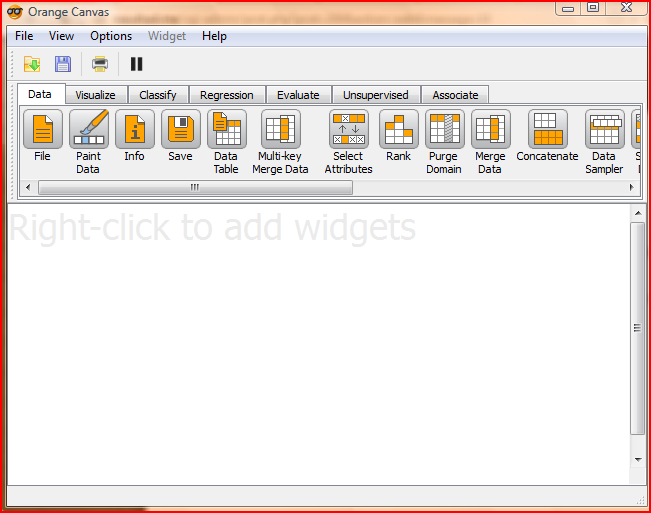Close the Orange Canvas window

[x=626, y=7]
